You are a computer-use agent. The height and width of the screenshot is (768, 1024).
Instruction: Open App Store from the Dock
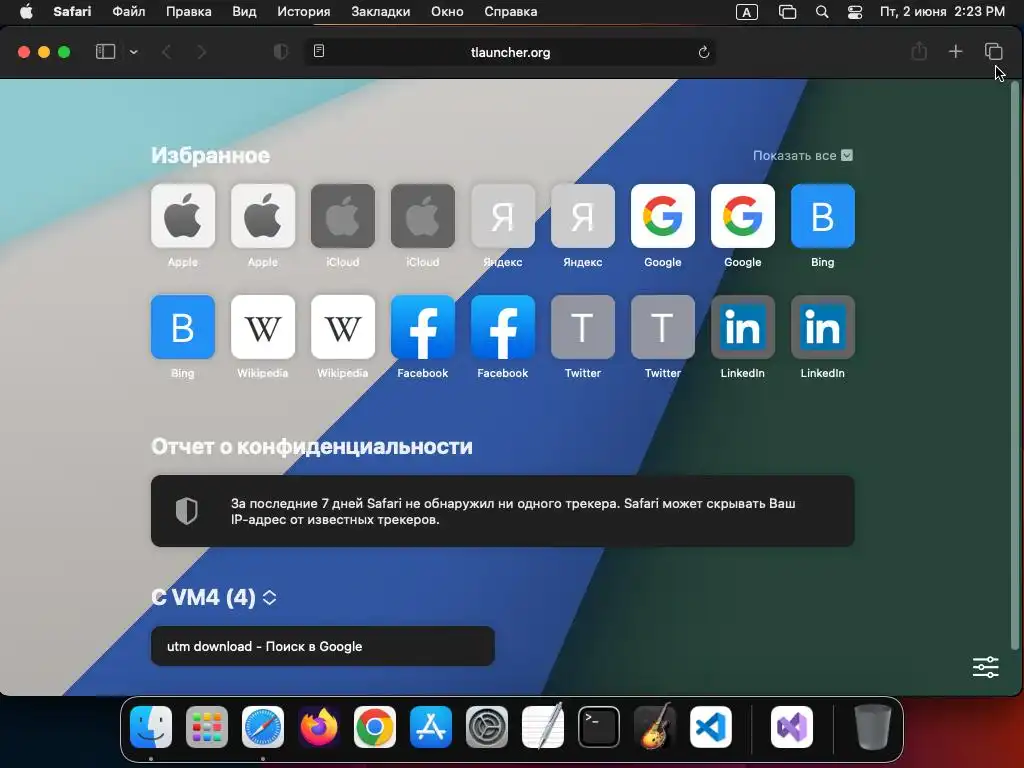pos(431,727)
